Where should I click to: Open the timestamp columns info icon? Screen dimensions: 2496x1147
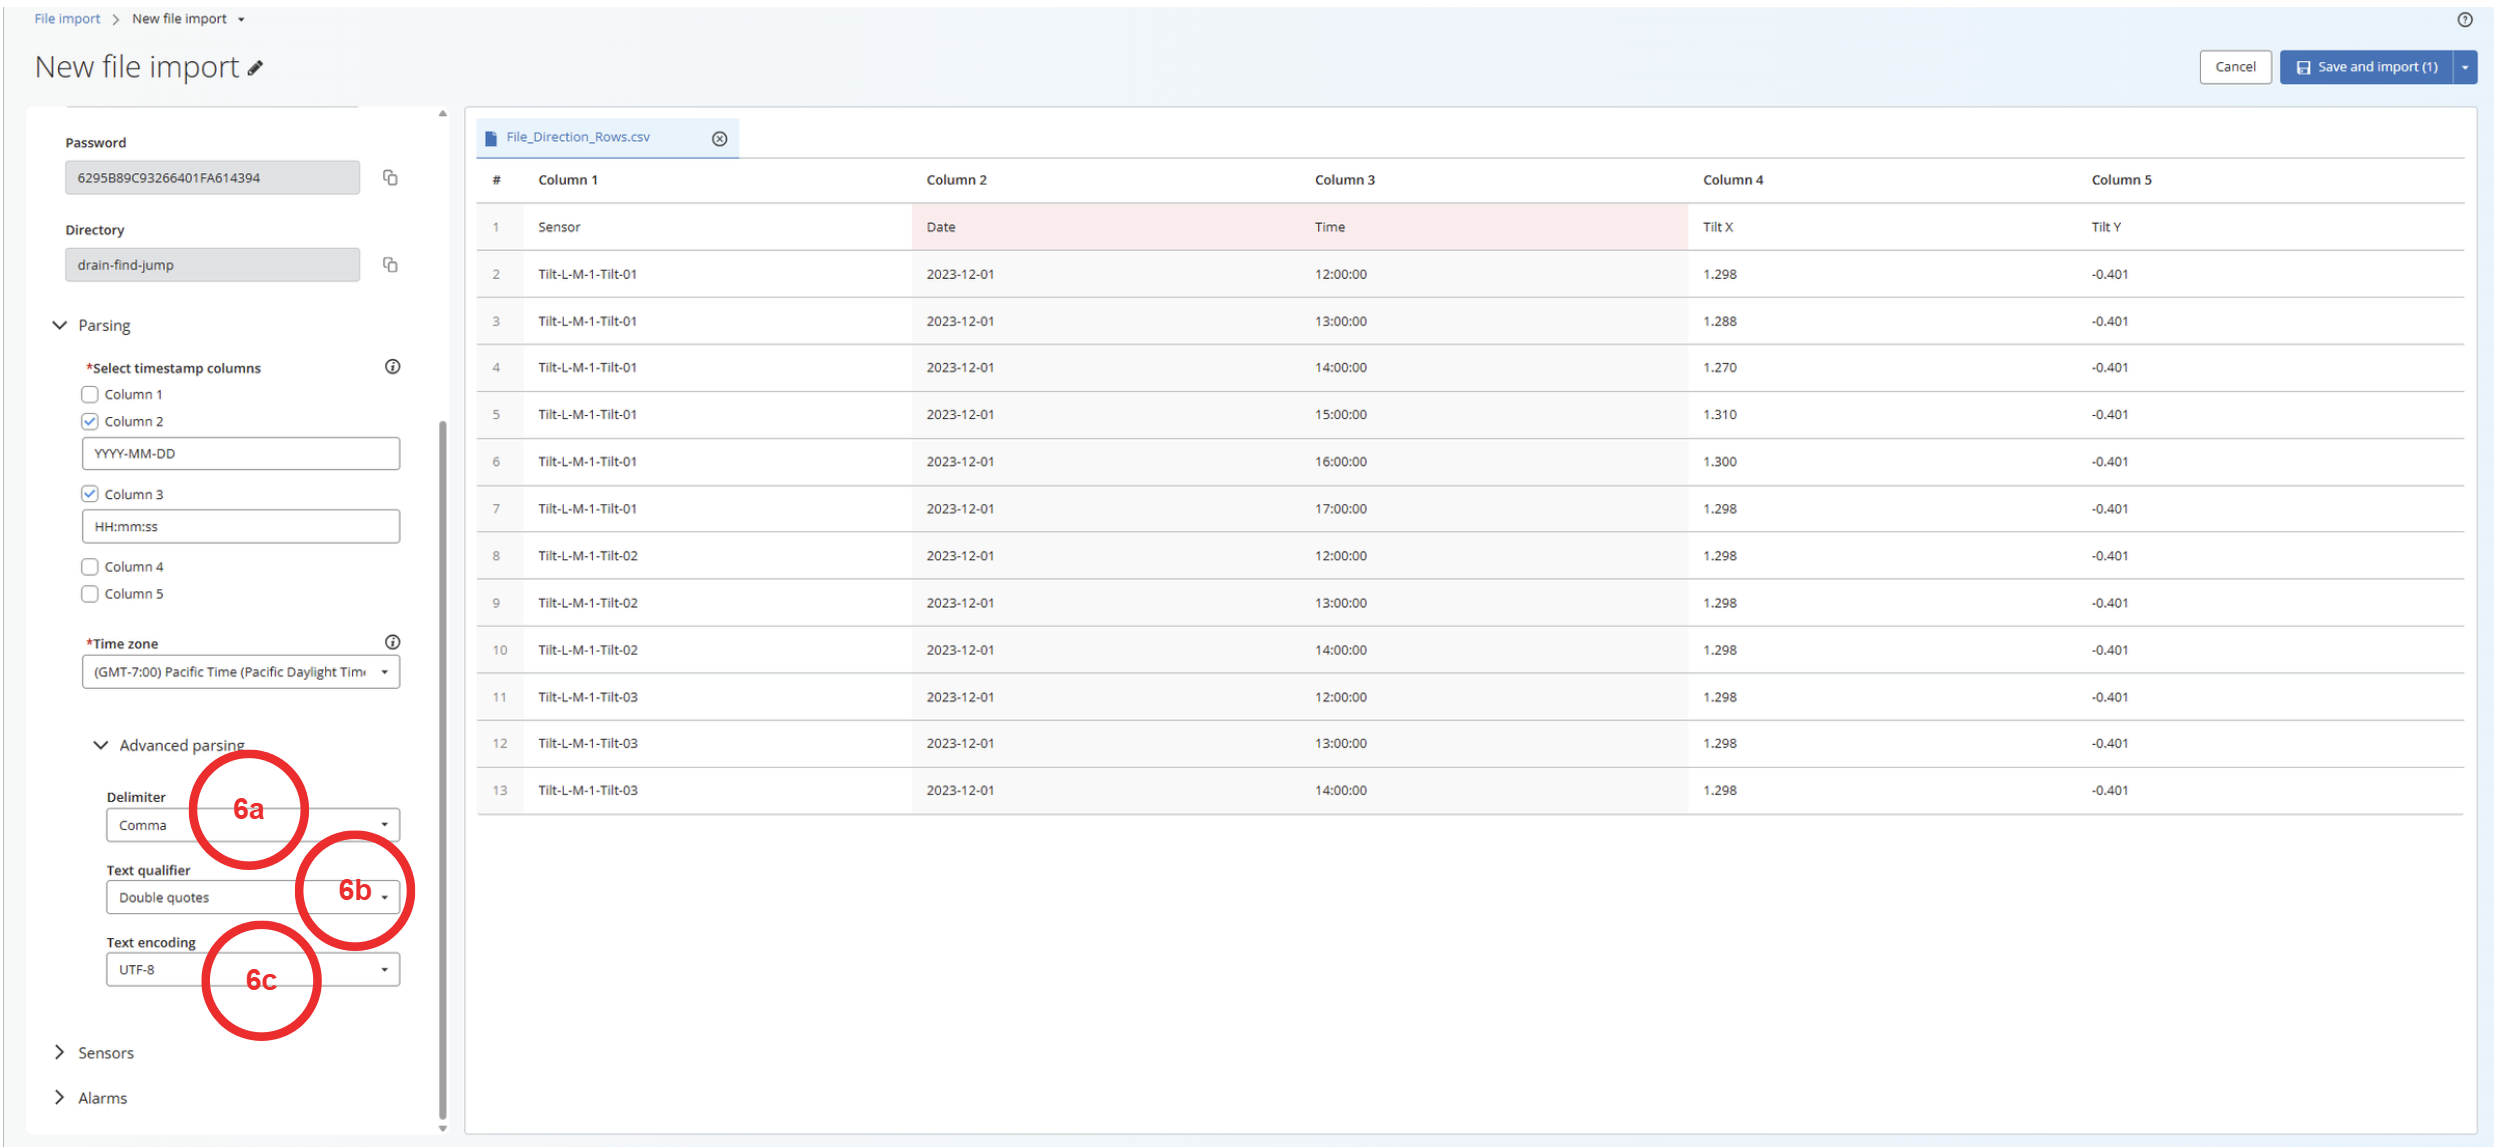(x=392, y=367)
